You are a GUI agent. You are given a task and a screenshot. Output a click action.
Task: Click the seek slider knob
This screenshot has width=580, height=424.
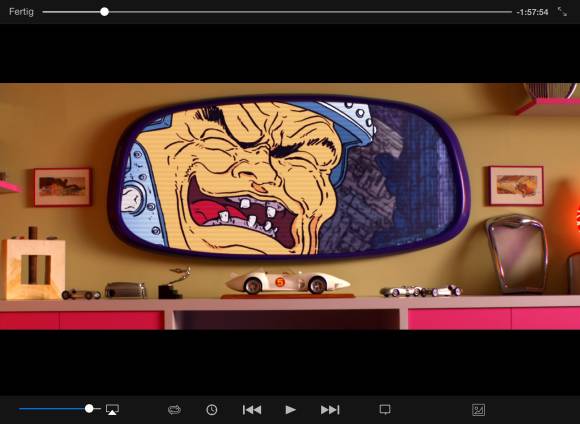(104, 12)
